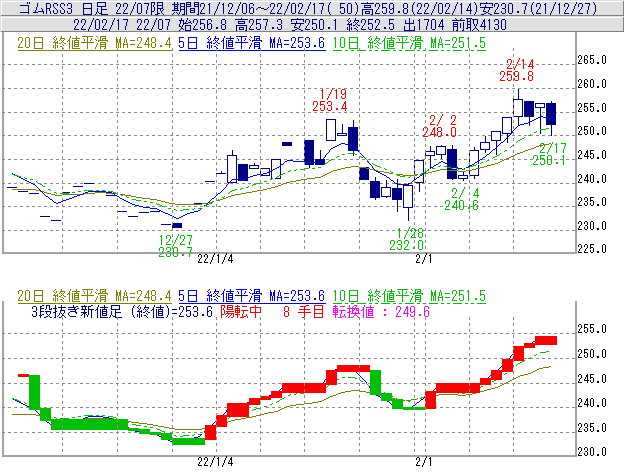This screenshot has height=475, width=624.
Task: Click the last candlestick of 2/17
Action: [551, 114]
